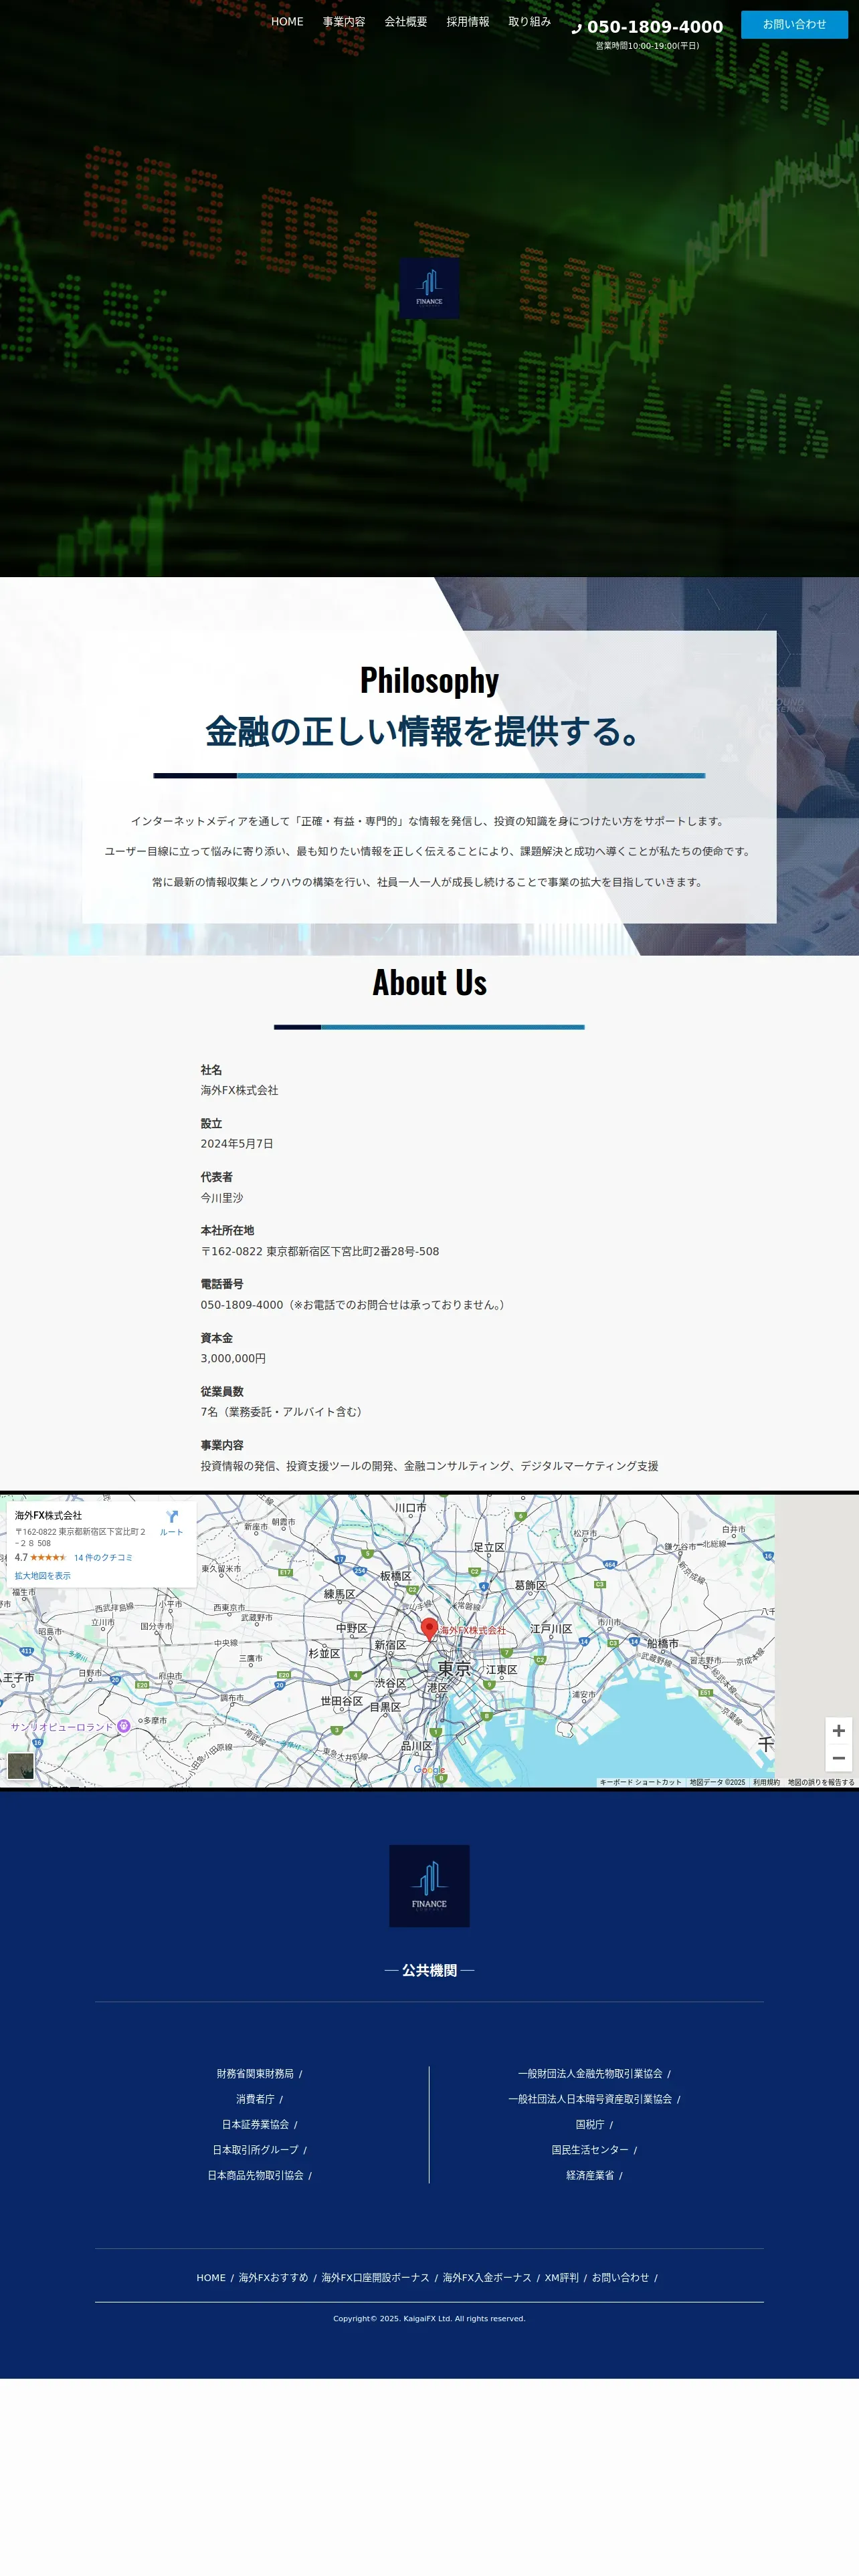Image resolution: width=859 pixels, height=2576 pixels.
Task: Click the red map pin for 海外FX株式会社
Action: point(429,1627)
